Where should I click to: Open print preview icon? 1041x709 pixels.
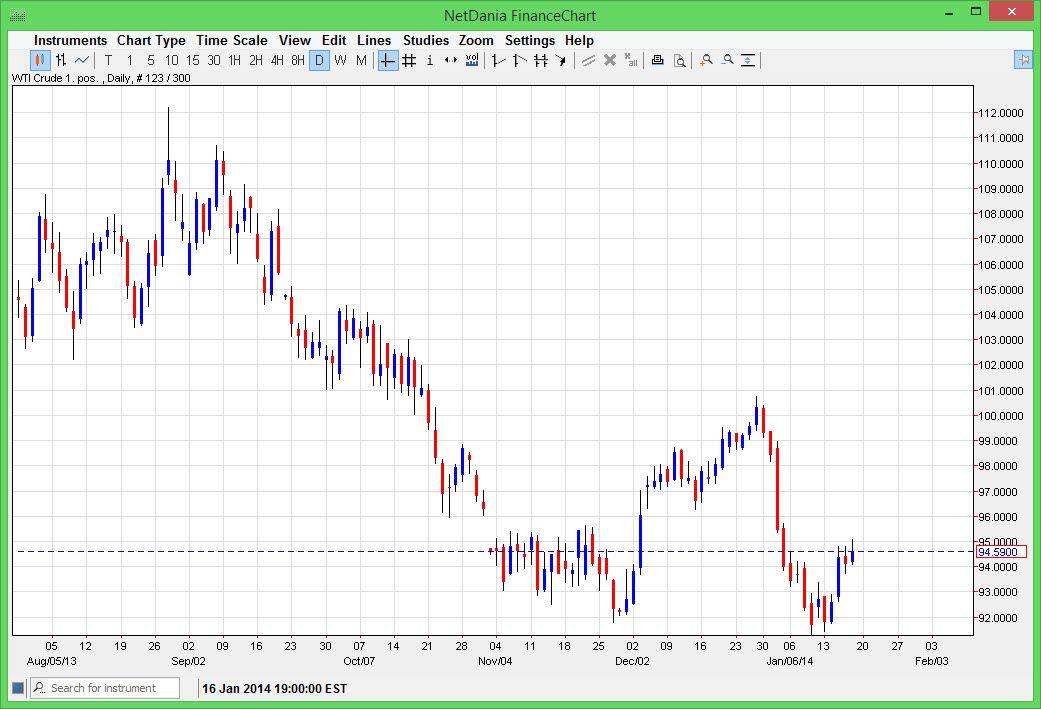[679, 60]
